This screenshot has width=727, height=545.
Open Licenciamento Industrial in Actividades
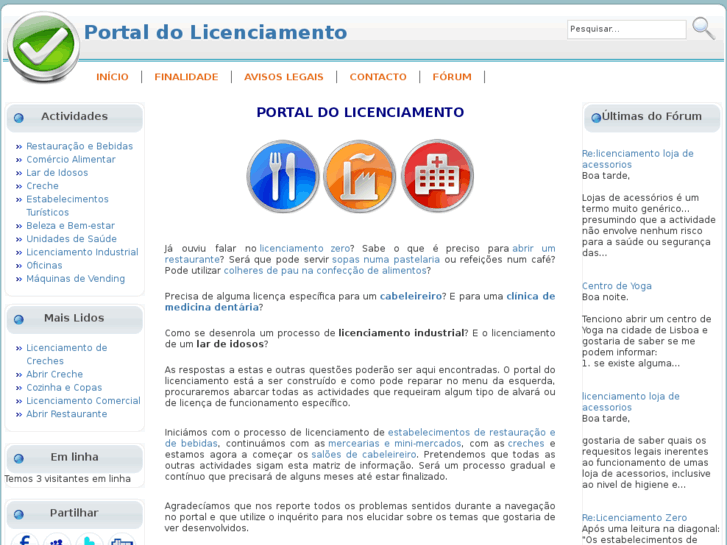pos(82,252)
